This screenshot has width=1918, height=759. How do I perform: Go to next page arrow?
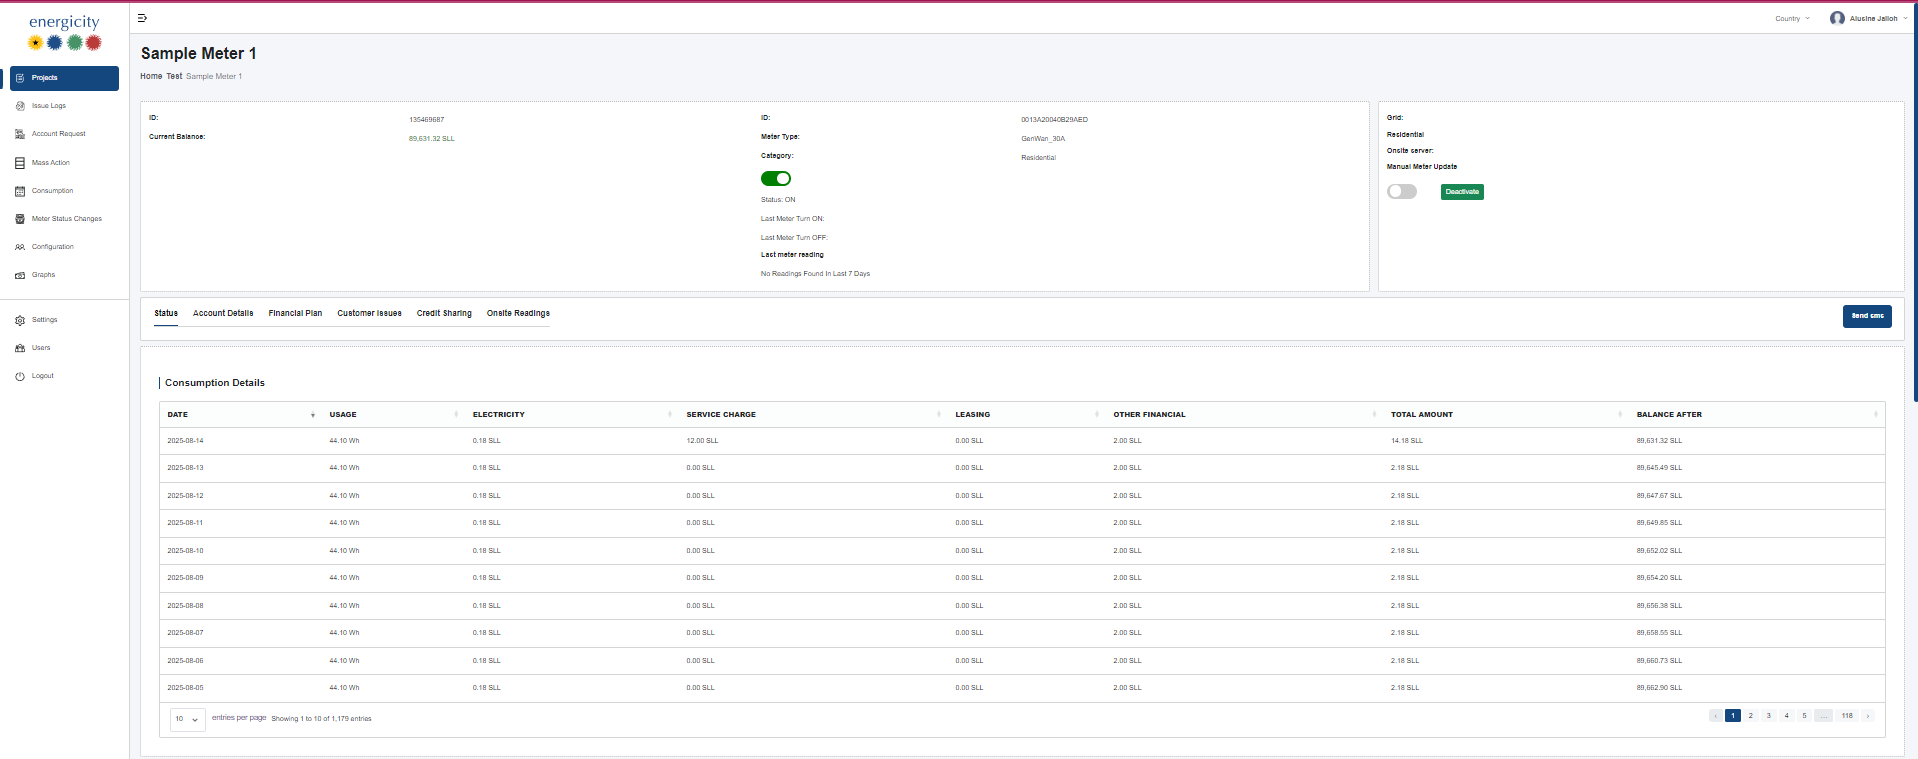point(1867,716)
